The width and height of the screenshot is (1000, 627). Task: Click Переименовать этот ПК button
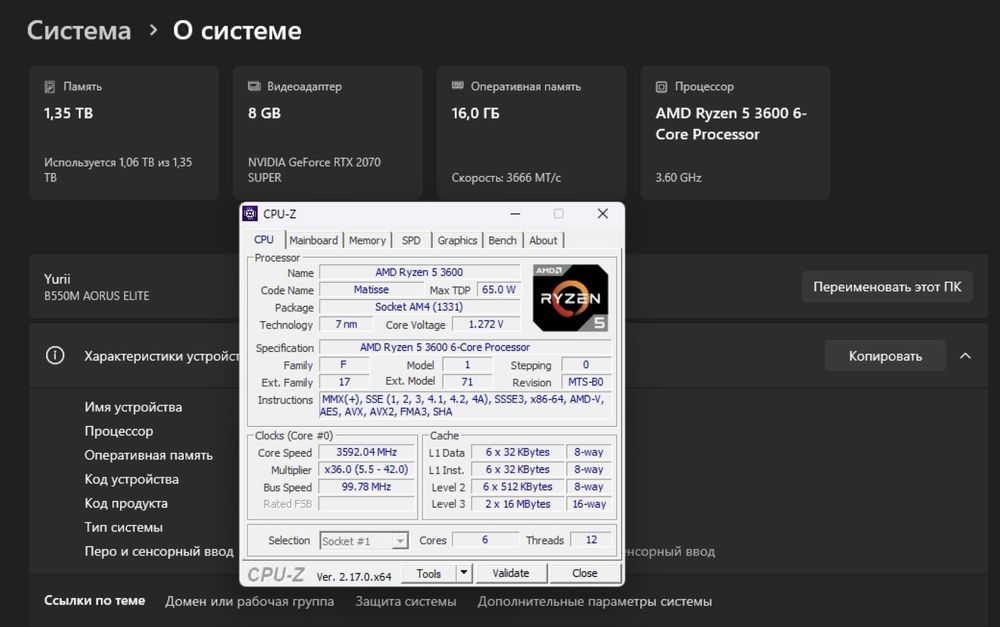pyautogui.click(x=887, y=287)
